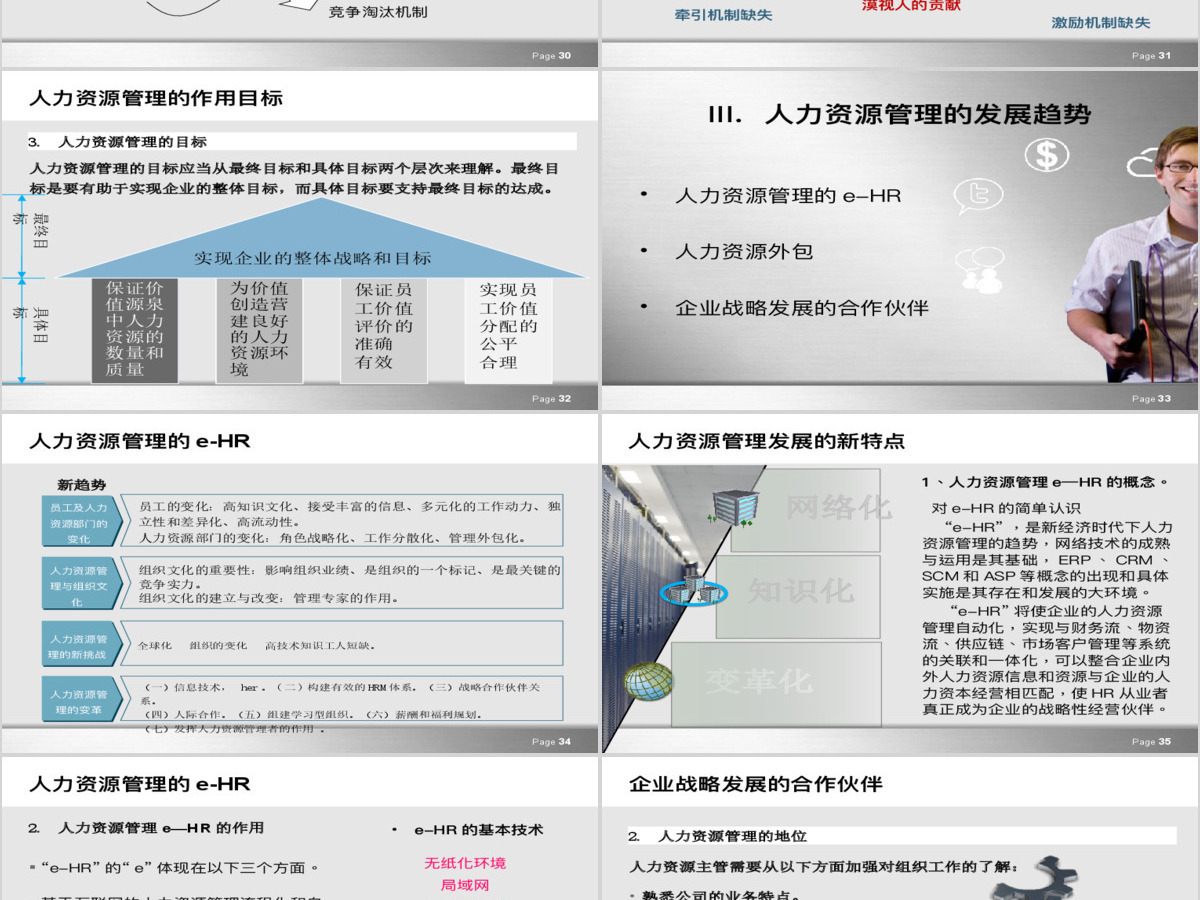
Task: Click the bullet '人力资源管理的 e–HR' on slide 33
Action: coord(788,195)
